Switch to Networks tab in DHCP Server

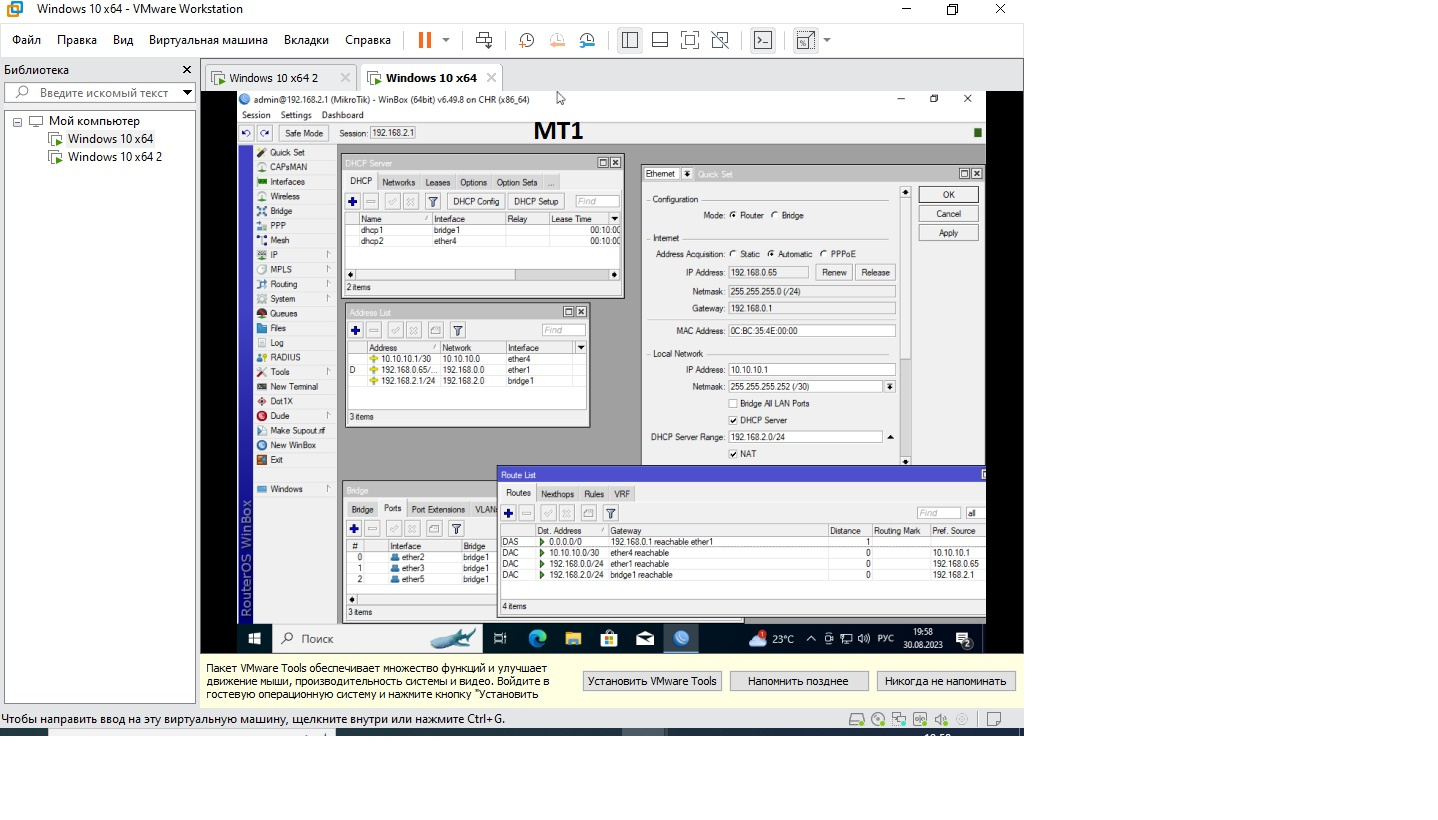pos(398,182)
